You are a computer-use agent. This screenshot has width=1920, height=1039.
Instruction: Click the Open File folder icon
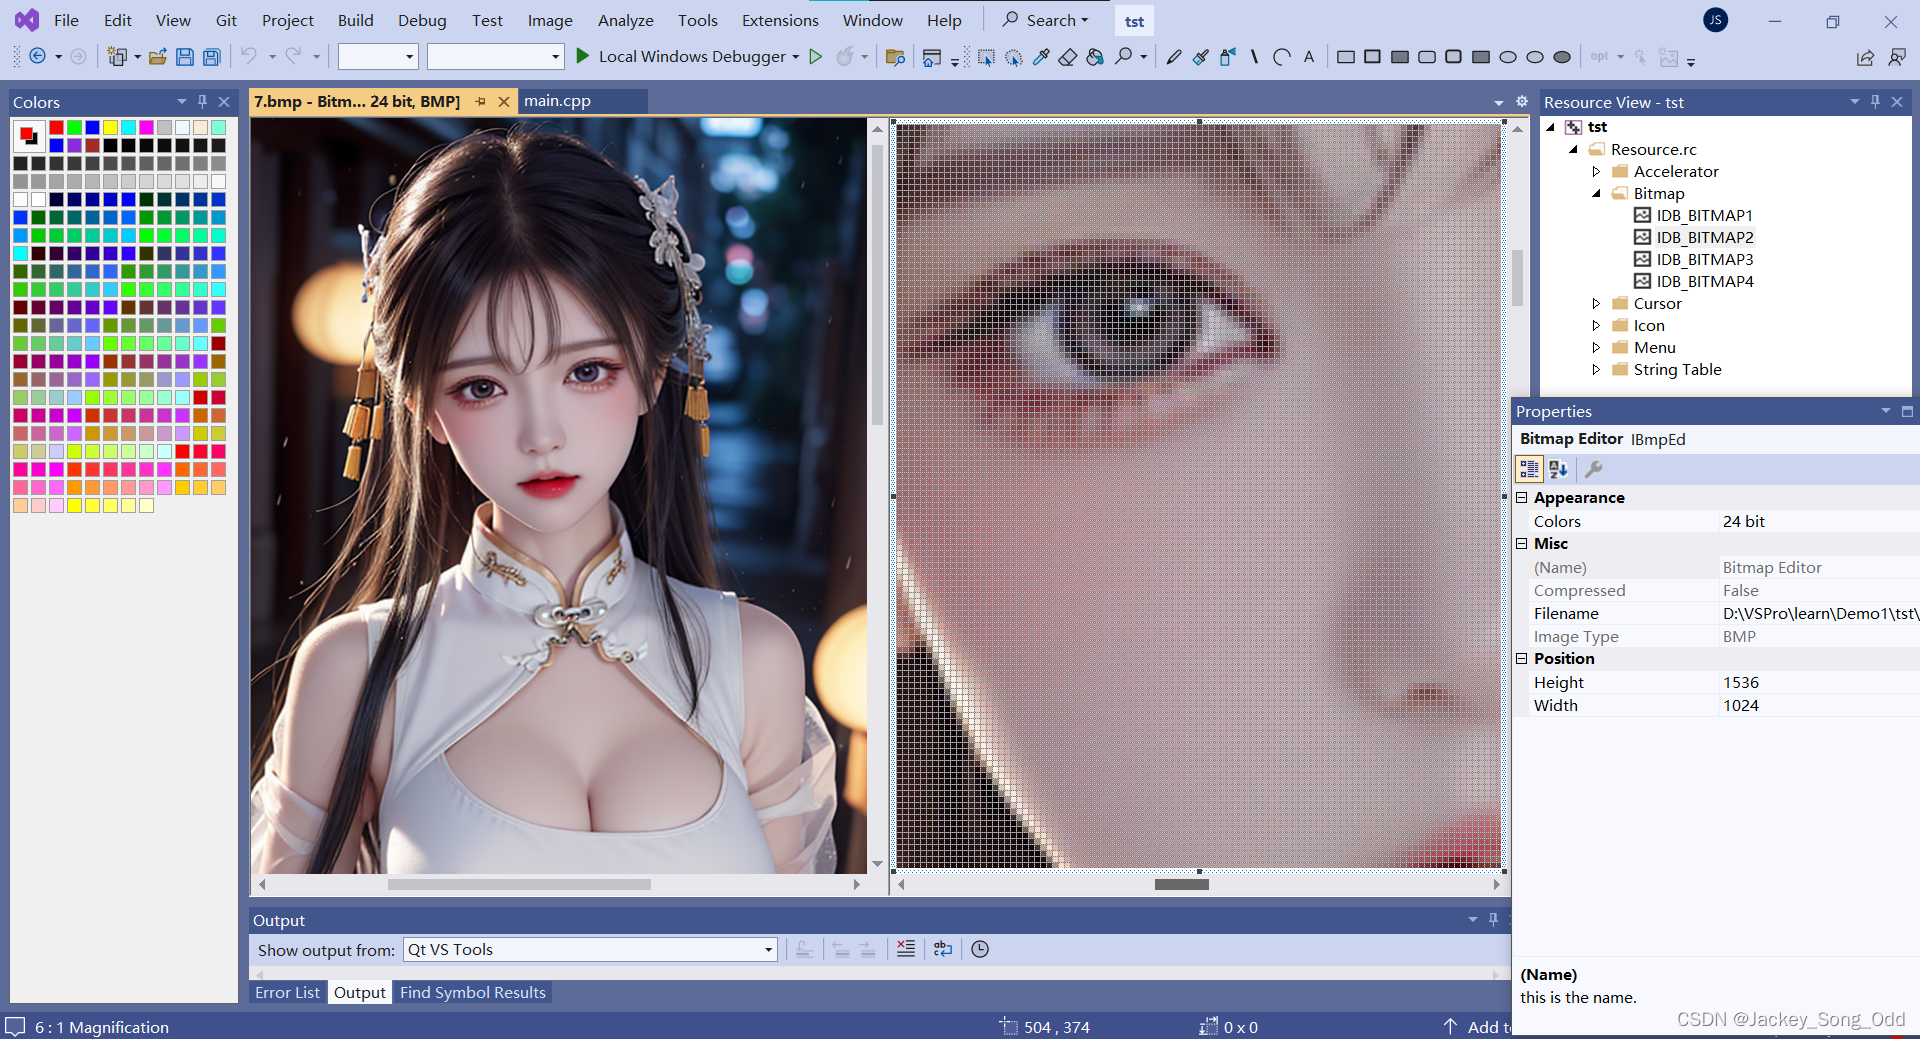(x=157, y=57)
